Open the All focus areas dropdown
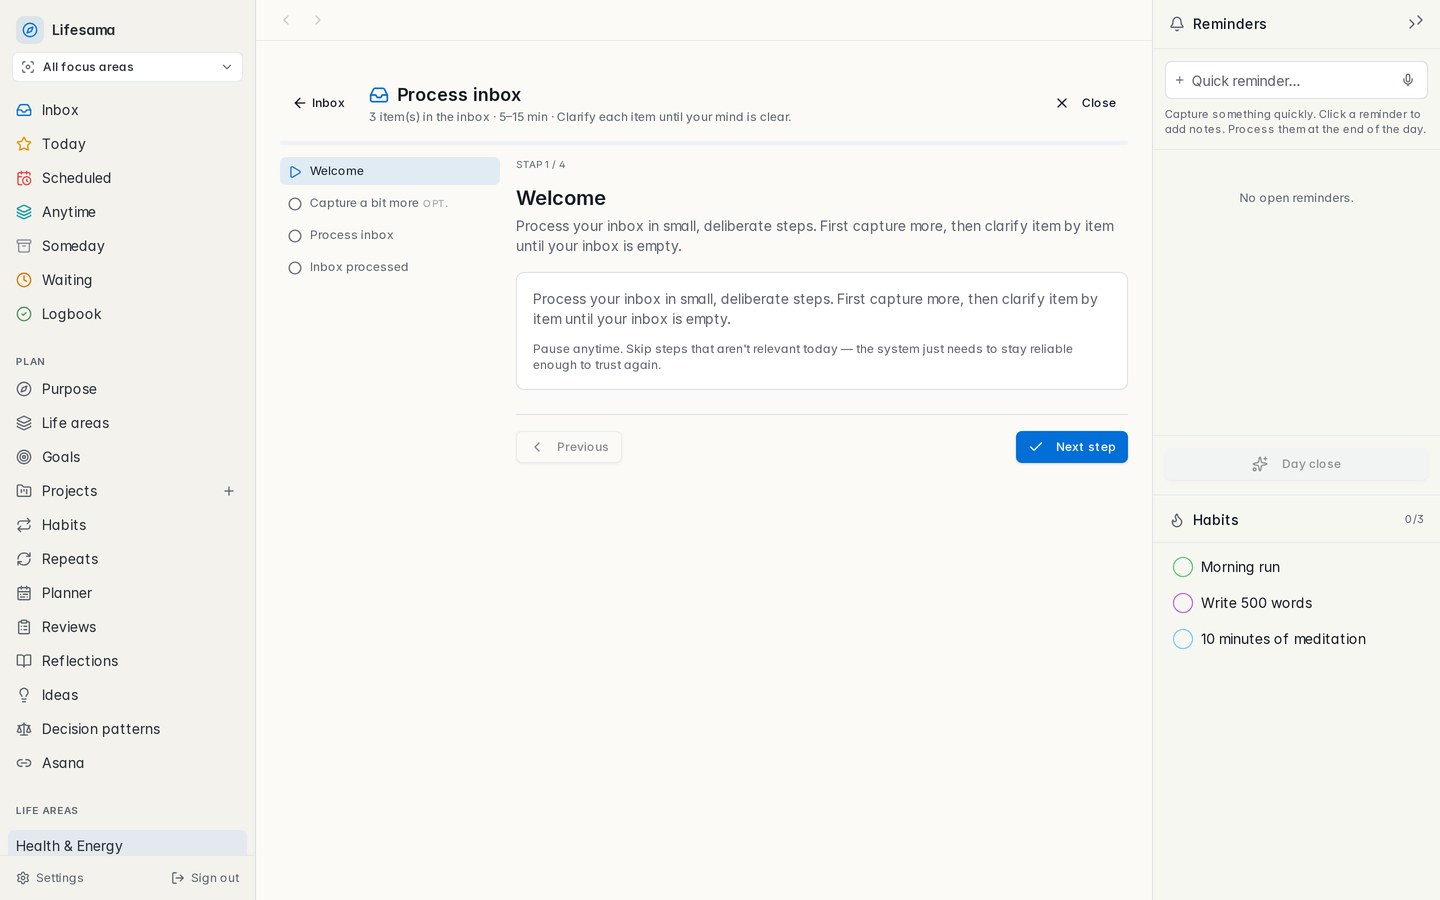Viewport: 1440px width, 900px height. pos(127,67)
